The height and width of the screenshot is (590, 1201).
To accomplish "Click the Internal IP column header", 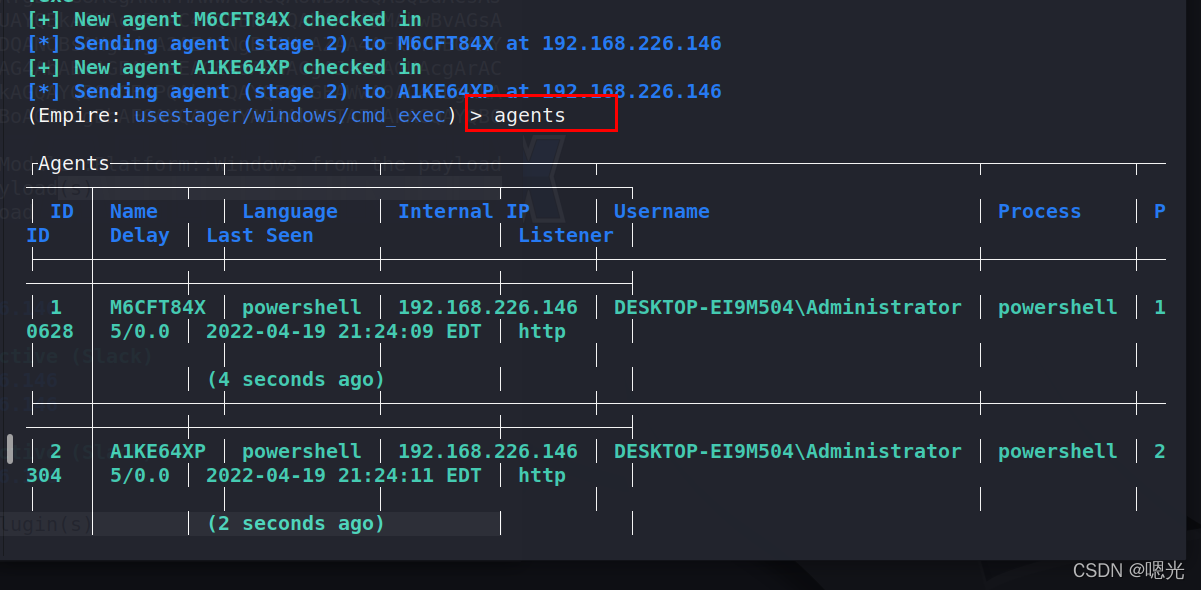I will pos(463,211).
